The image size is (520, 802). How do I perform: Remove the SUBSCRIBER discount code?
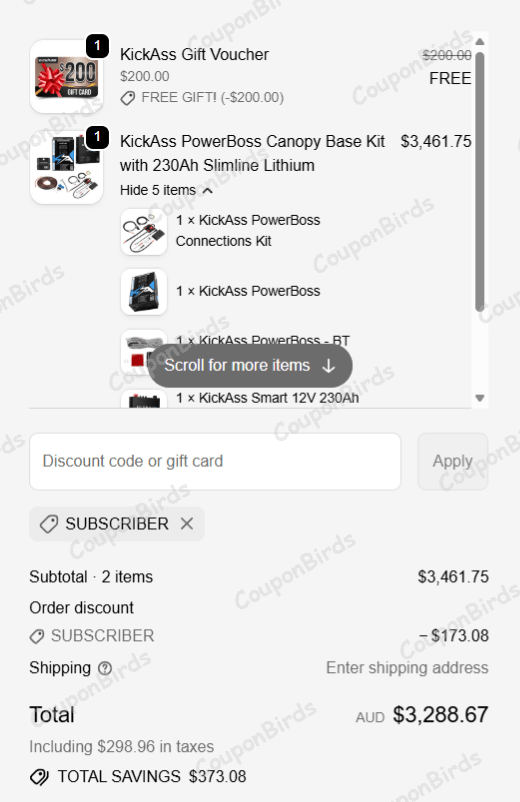point(187,523)
